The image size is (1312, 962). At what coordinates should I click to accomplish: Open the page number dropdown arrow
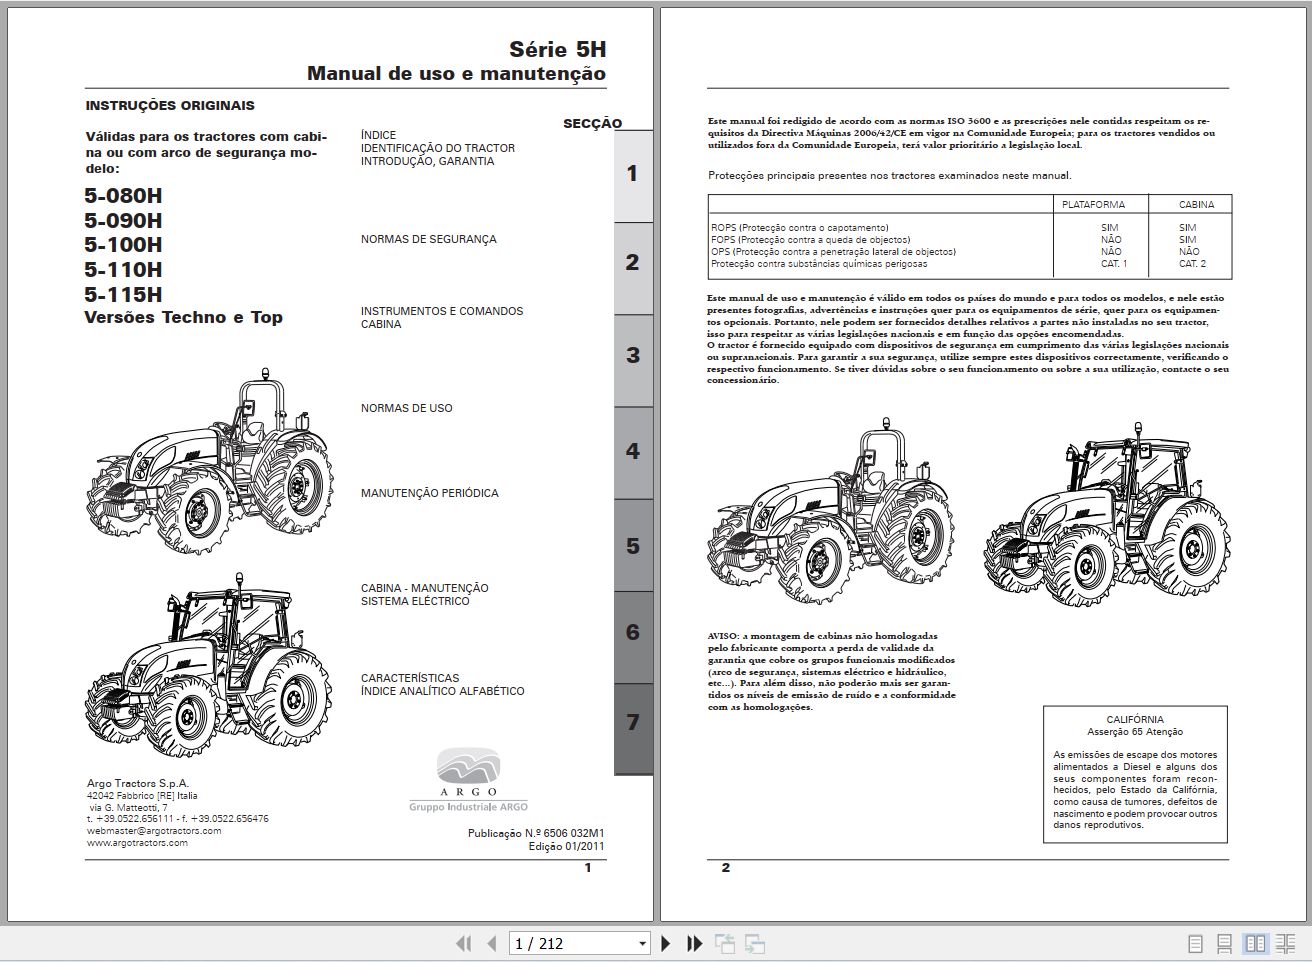(642, 943)
